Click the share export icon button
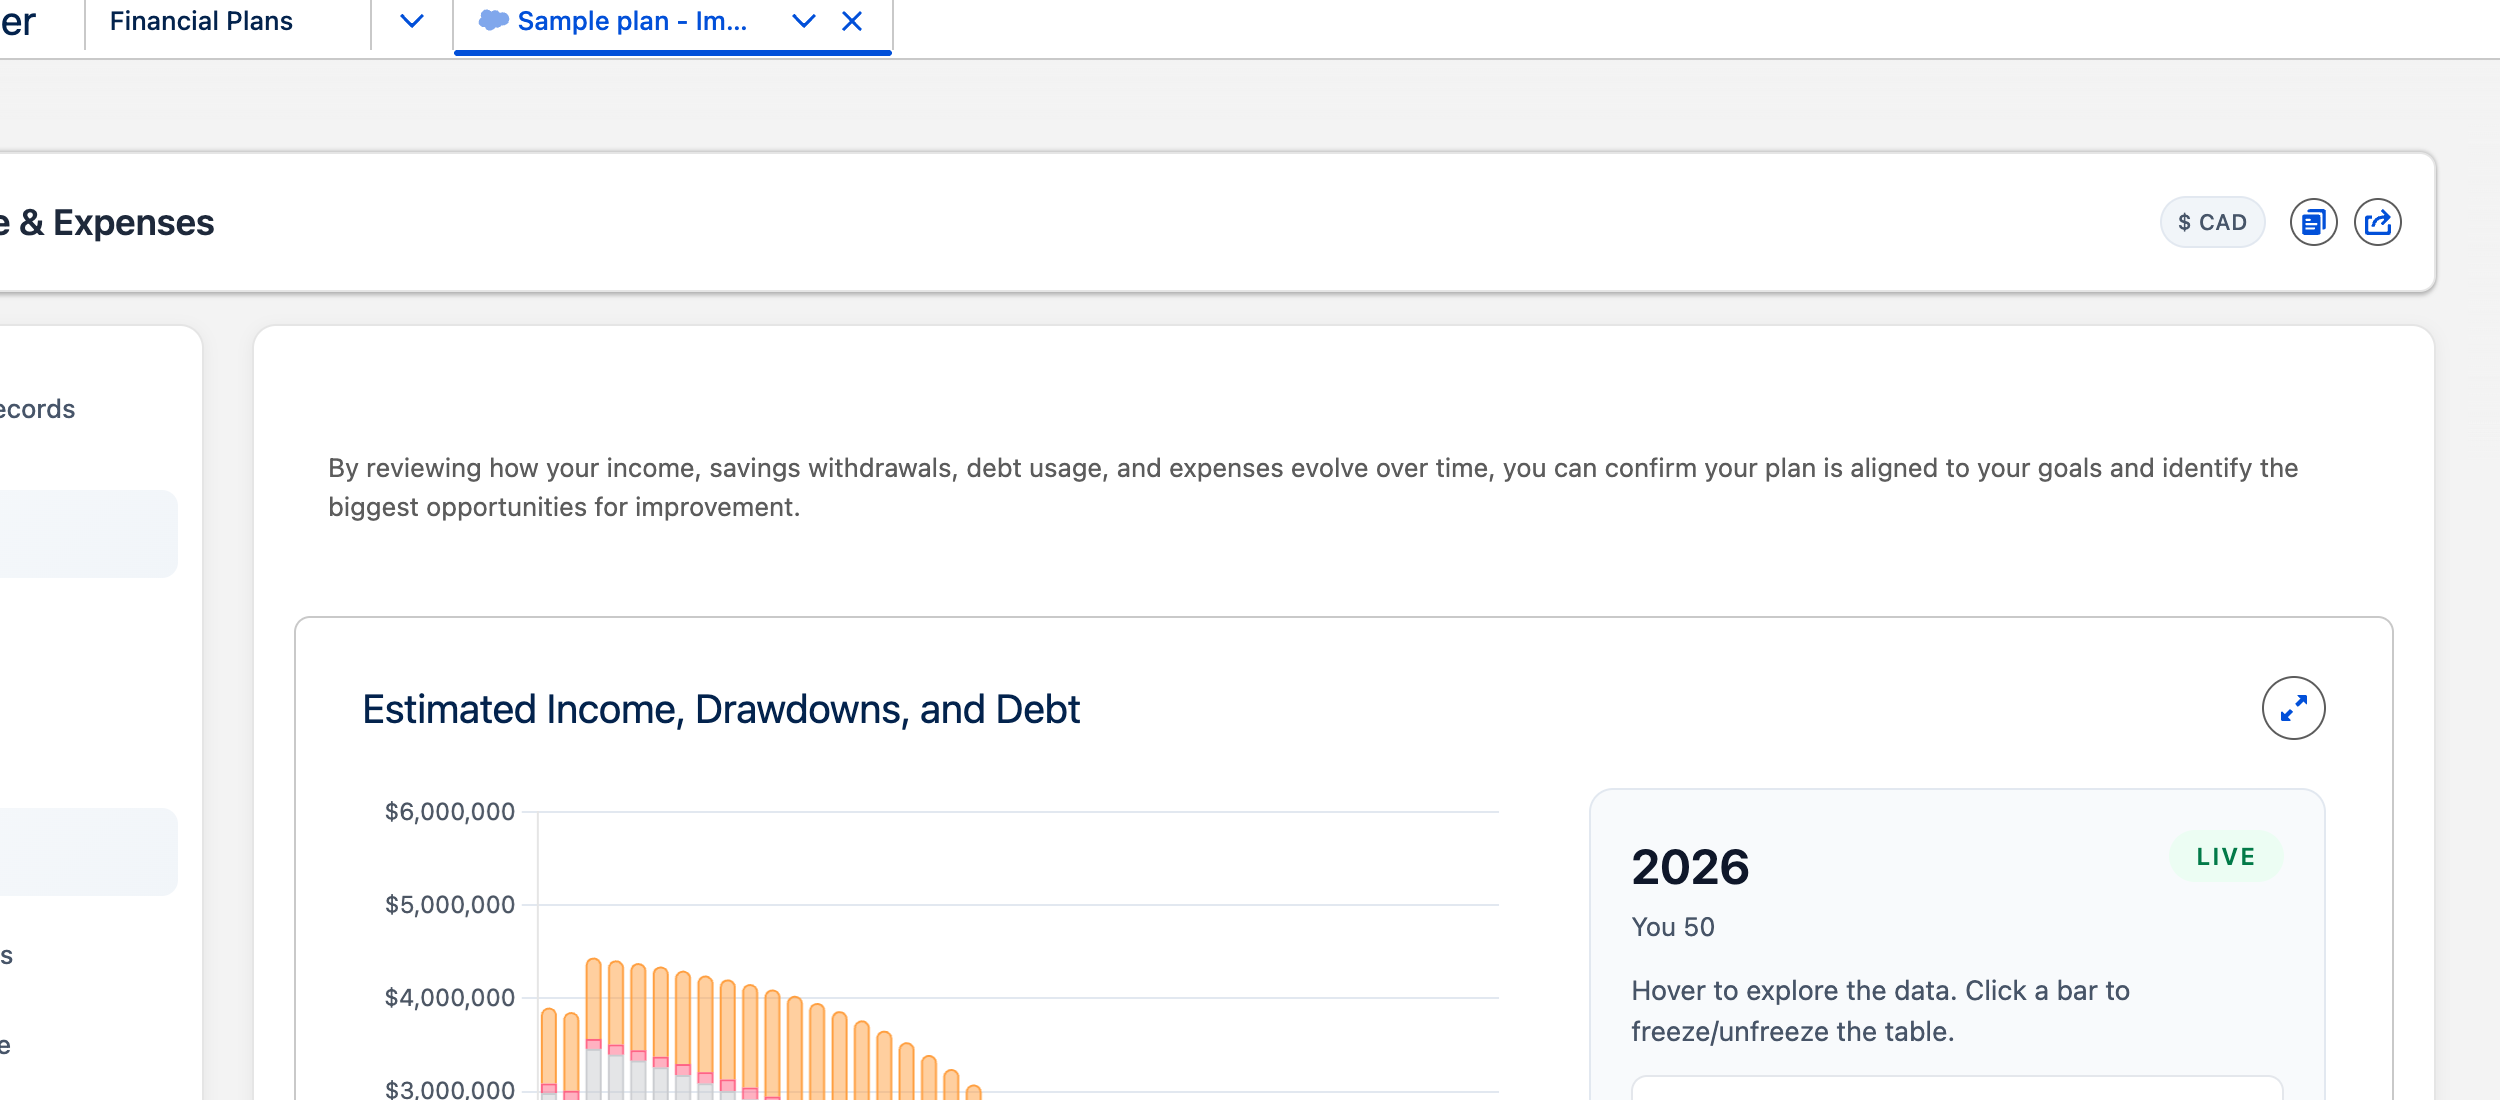 2378,222
